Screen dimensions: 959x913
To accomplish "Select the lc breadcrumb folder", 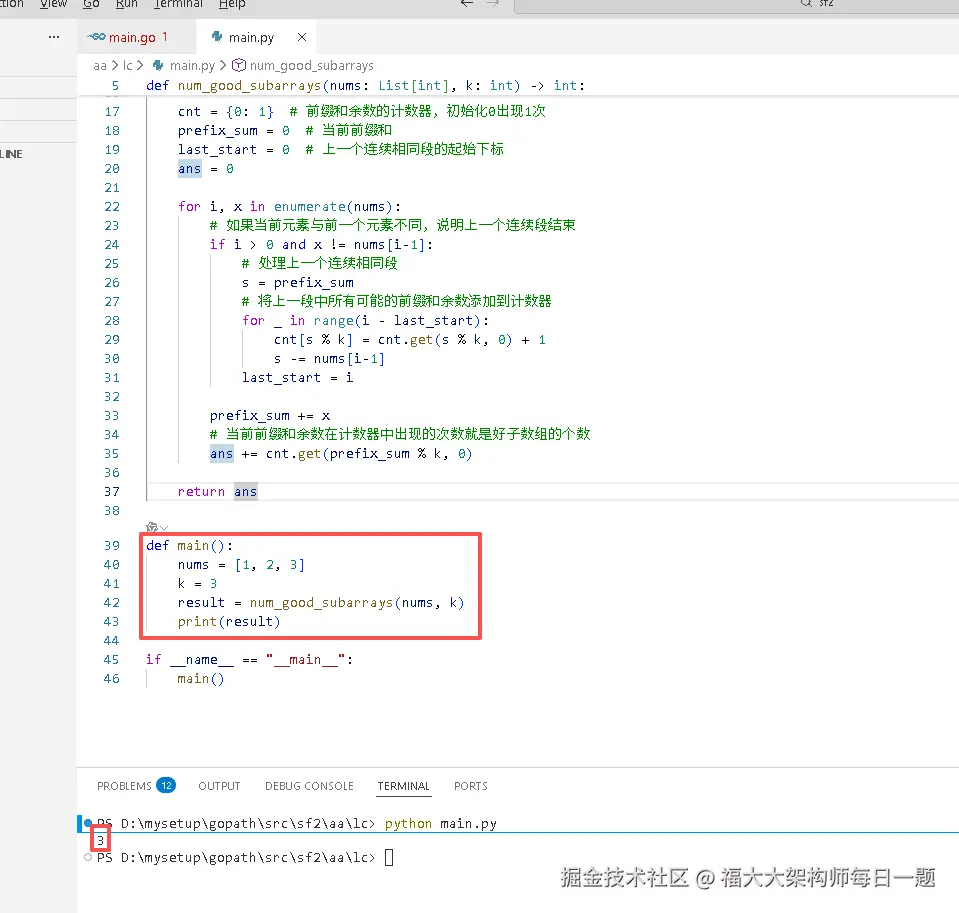I will [x=127, y=65].
